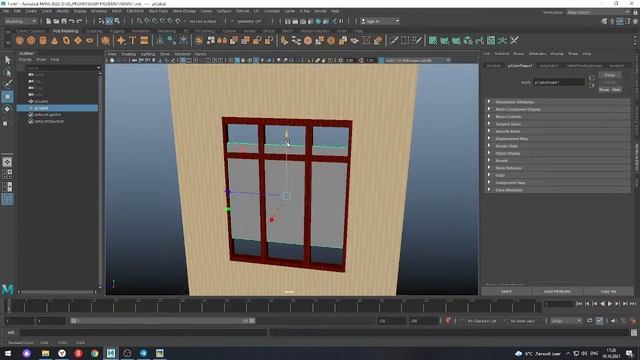The height and width of the screenshot is (360, 640).
Task: Open Telegram from the taskbar
Action: [x=144, y=353]
